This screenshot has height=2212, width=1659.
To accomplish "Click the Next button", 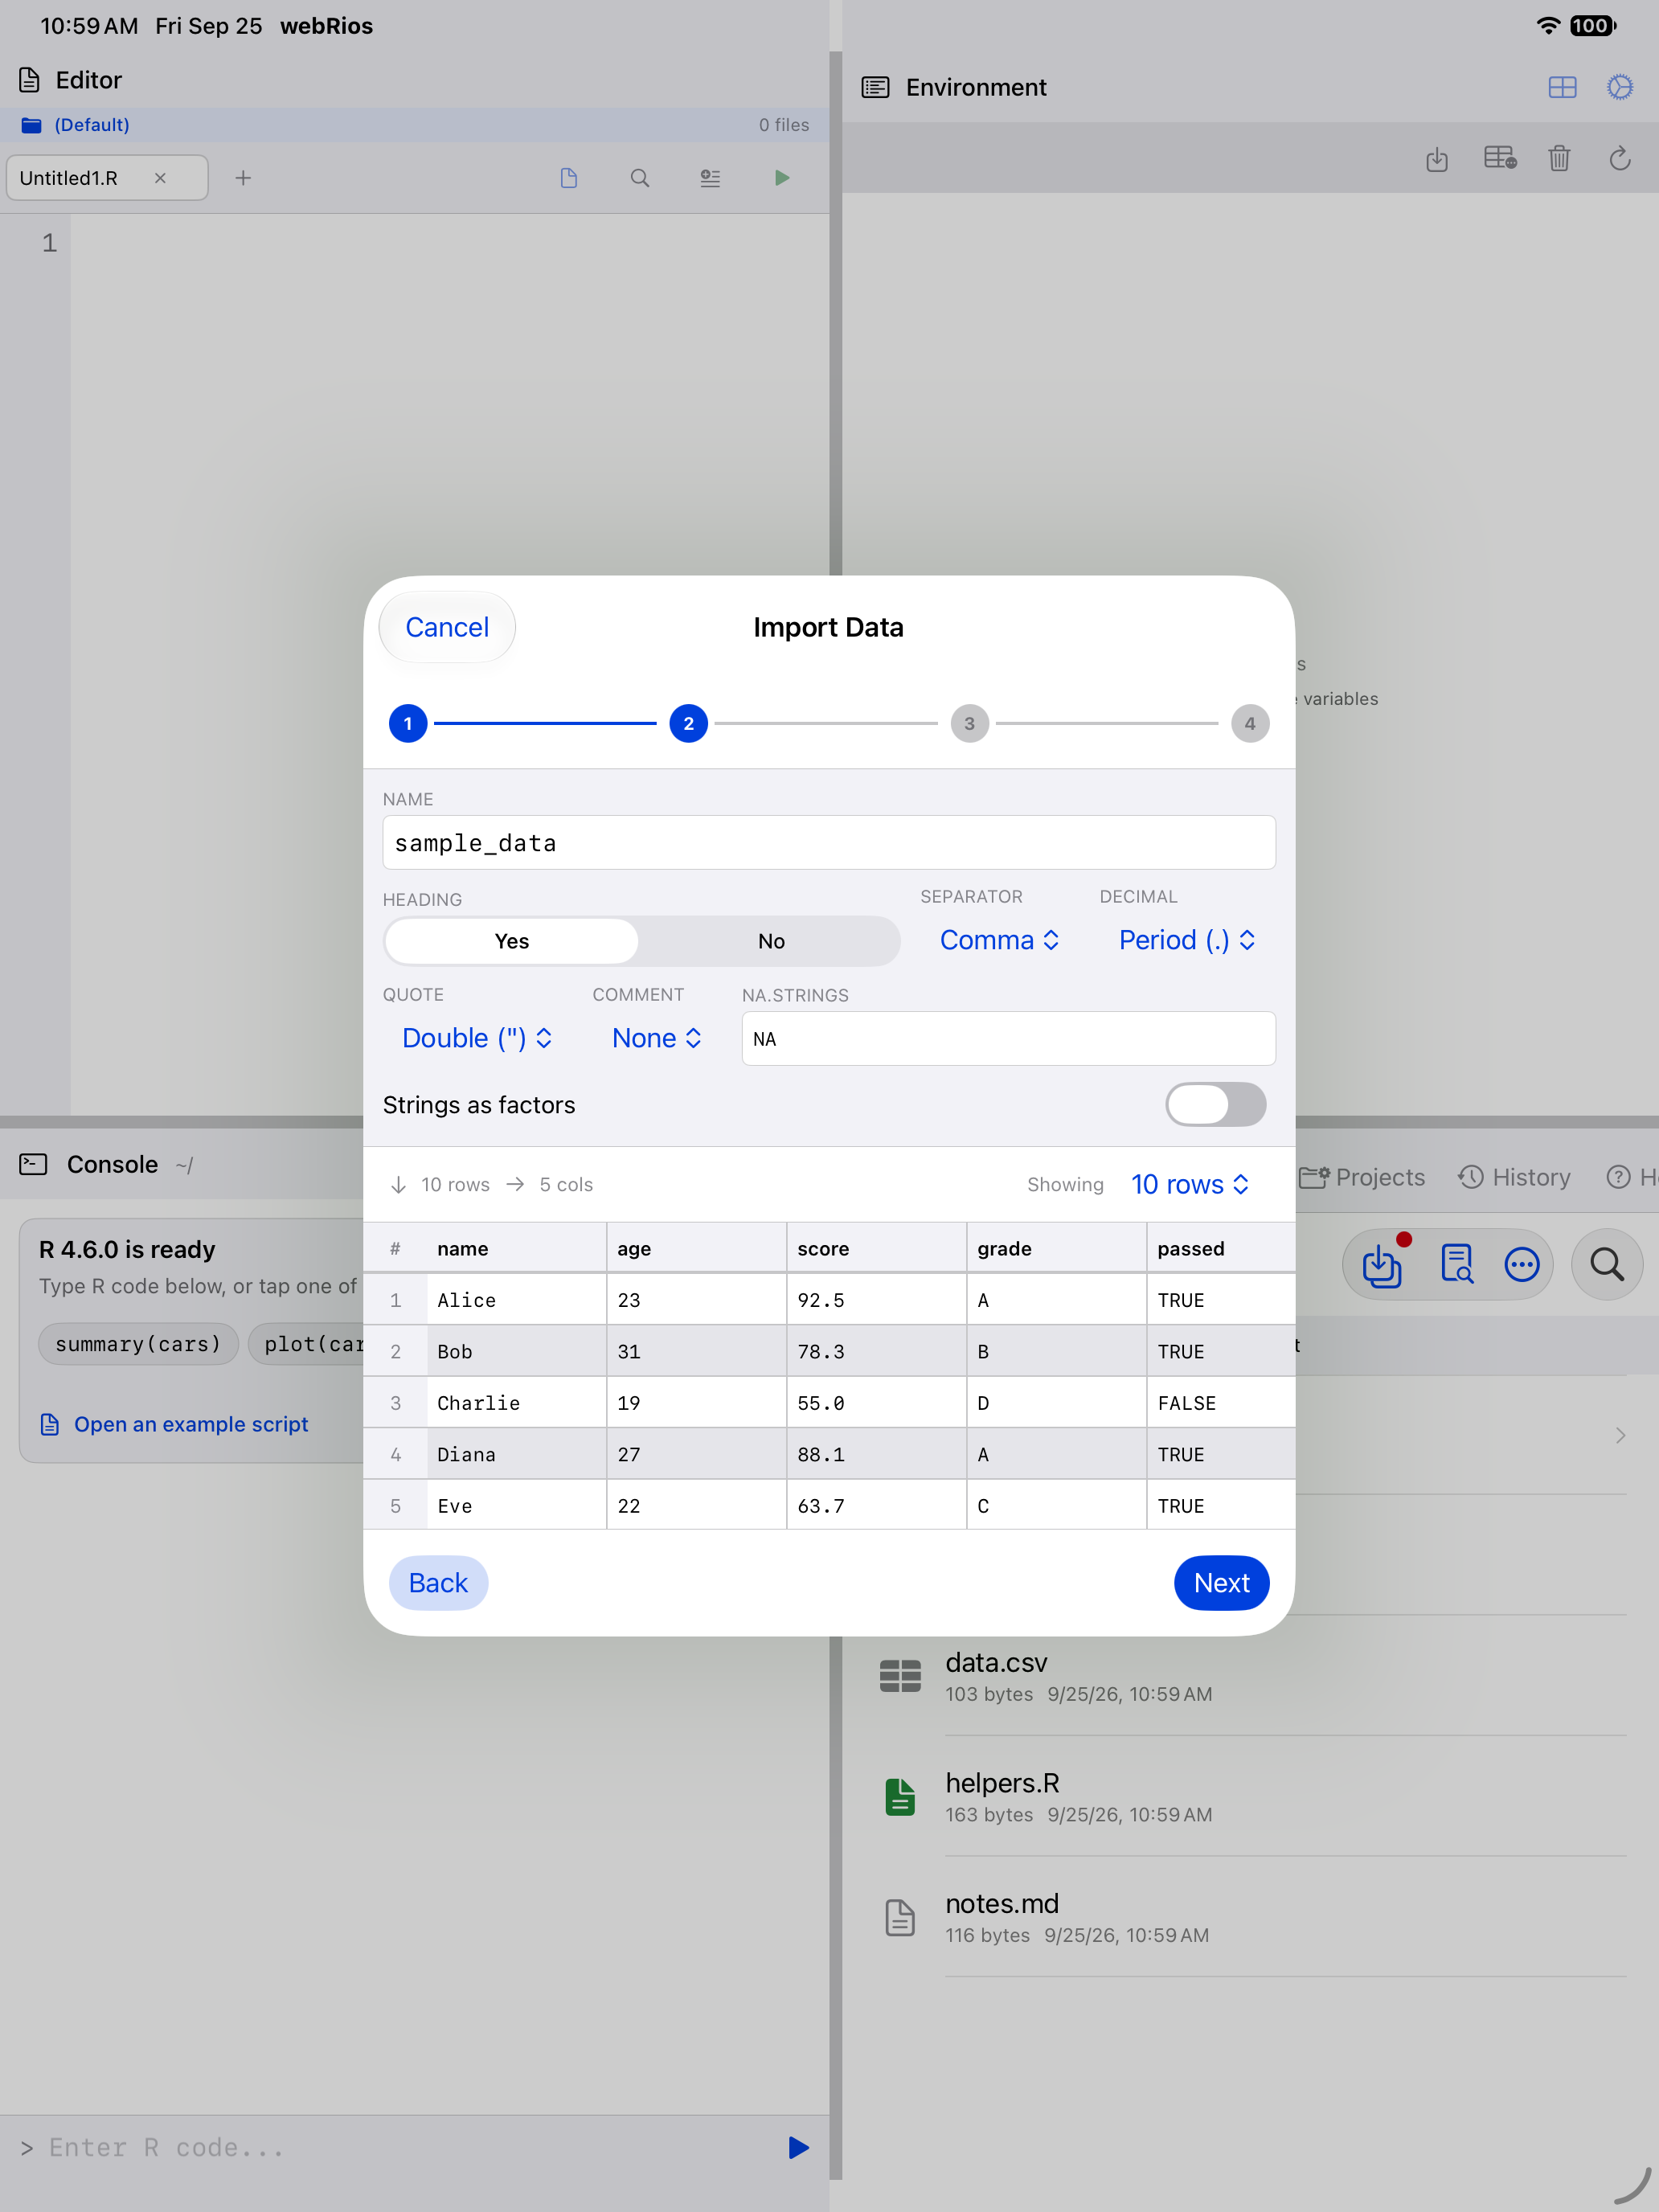I will pyautogui.click(x=1221, y=1583).
